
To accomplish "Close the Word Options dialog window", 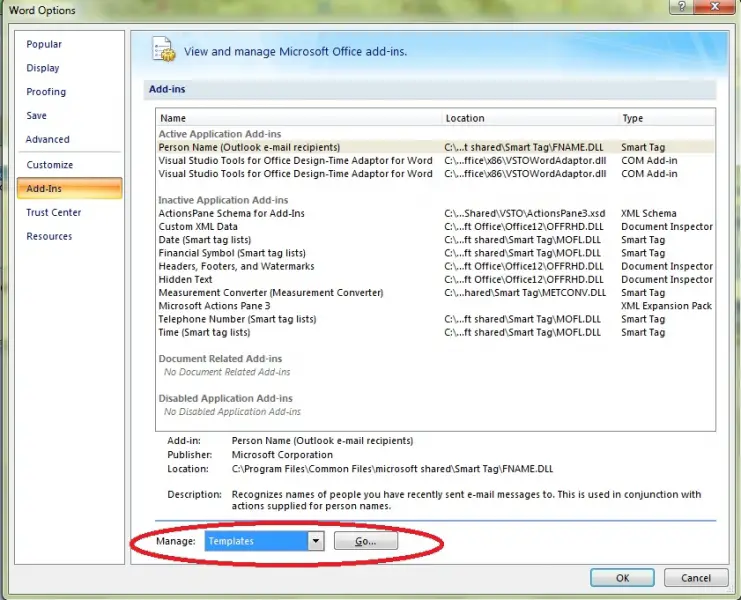I will point(715,6).
